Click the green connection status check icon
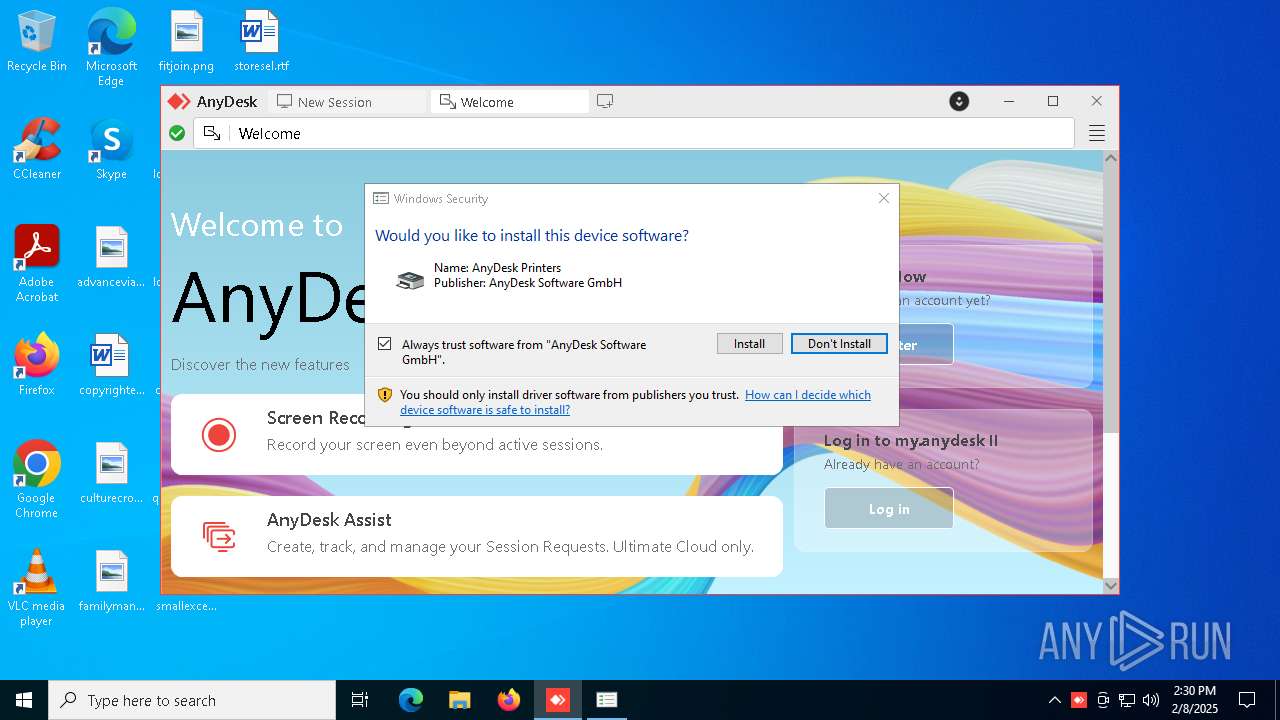 [177, 133]
